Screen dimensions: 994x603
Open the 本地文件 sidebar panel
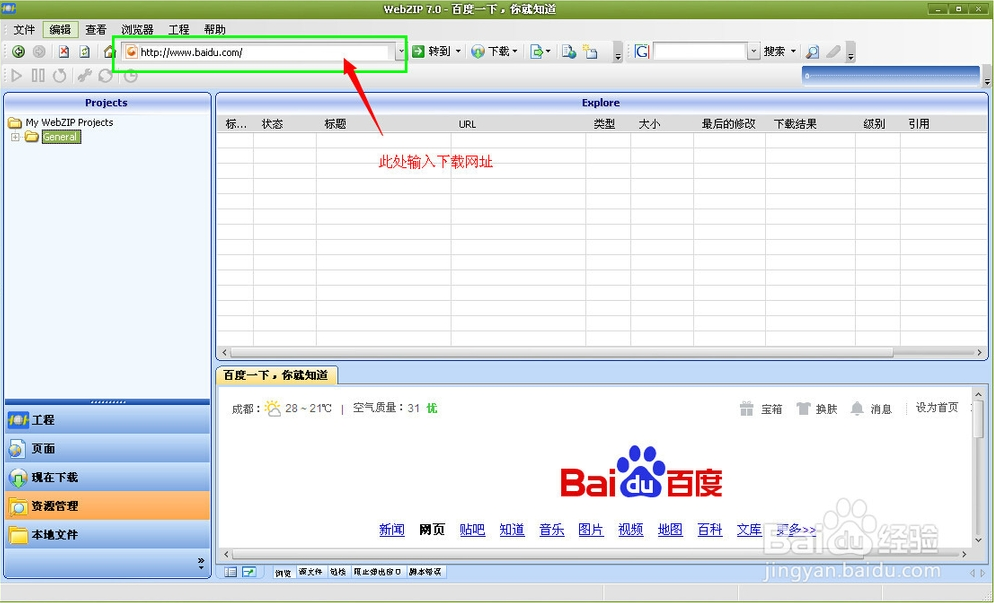pos(107,535)
